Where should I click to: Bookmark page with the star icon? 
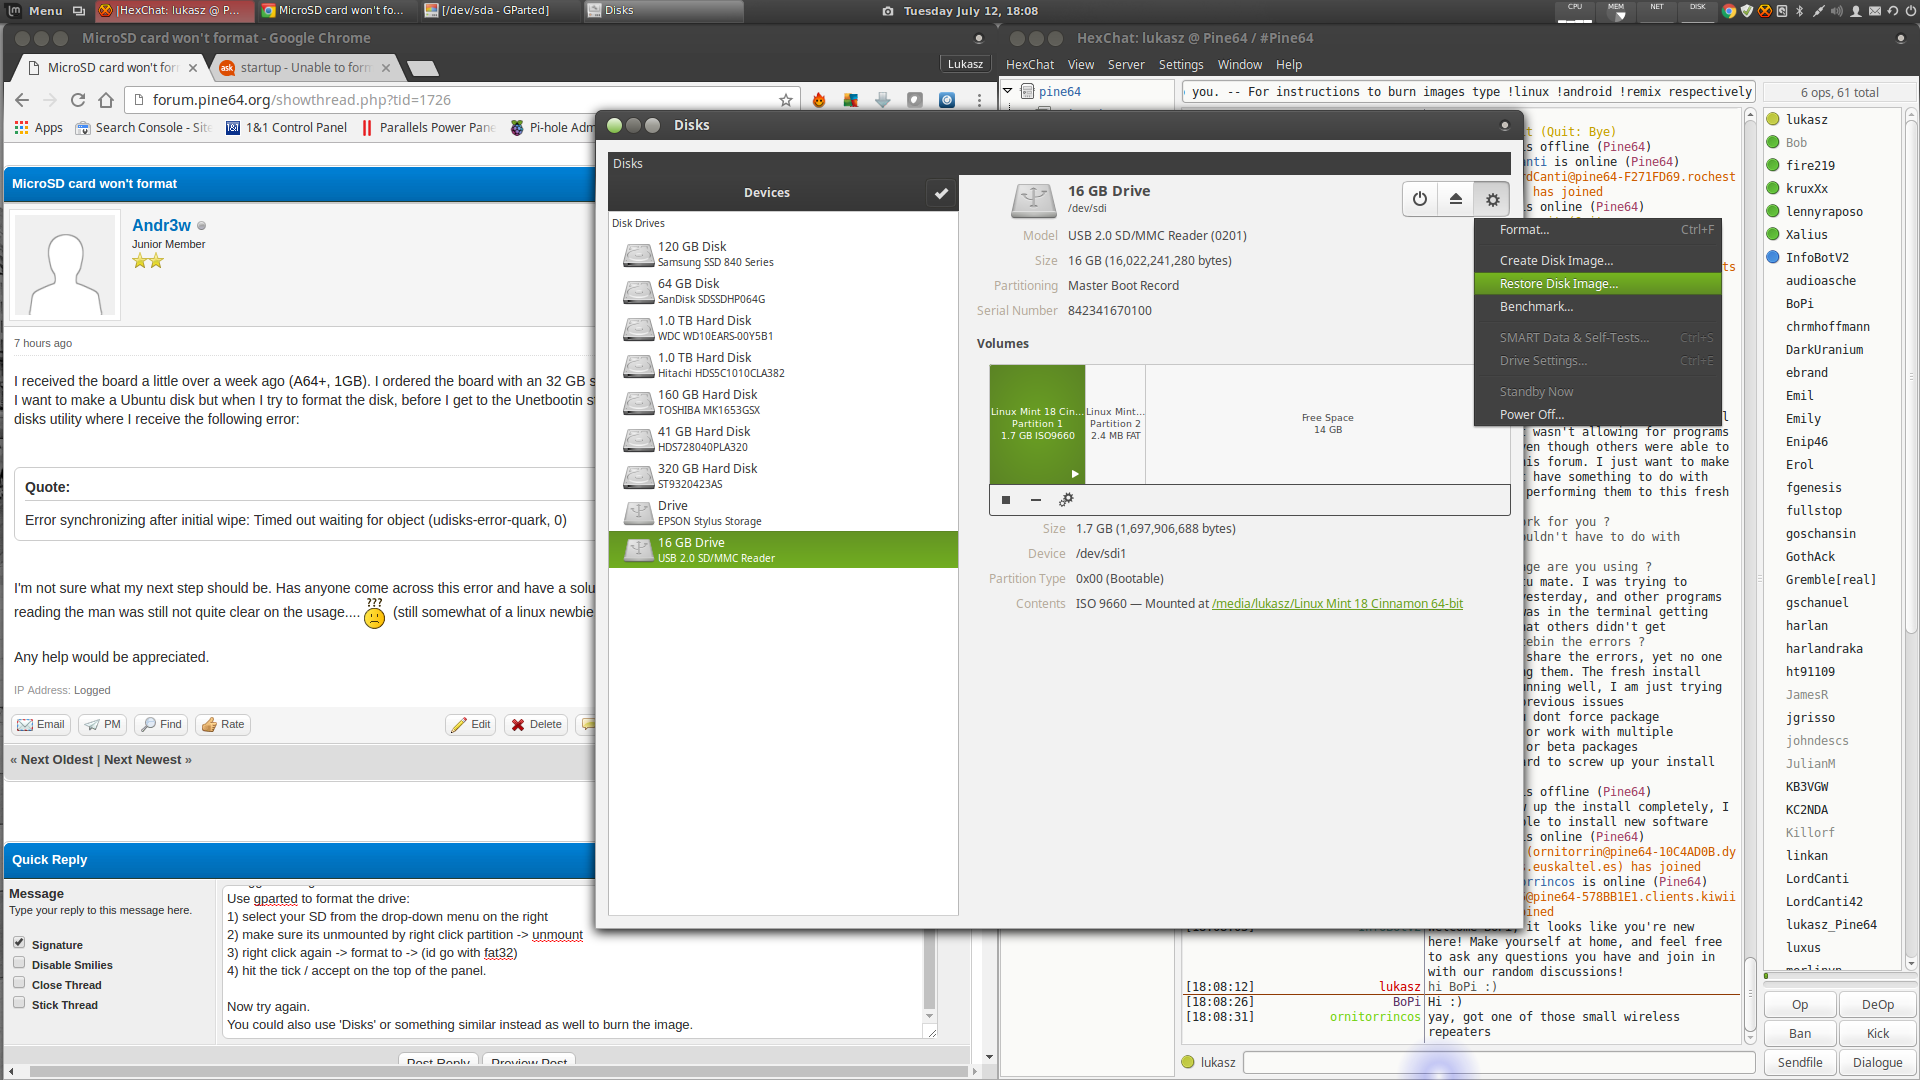tap(785, 100)
